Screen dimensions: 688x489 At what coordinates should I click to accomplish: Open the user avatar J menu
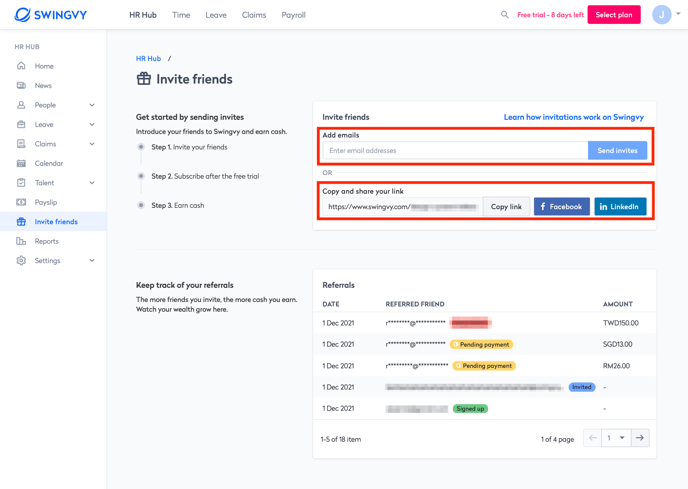click(x=661, y=14)
